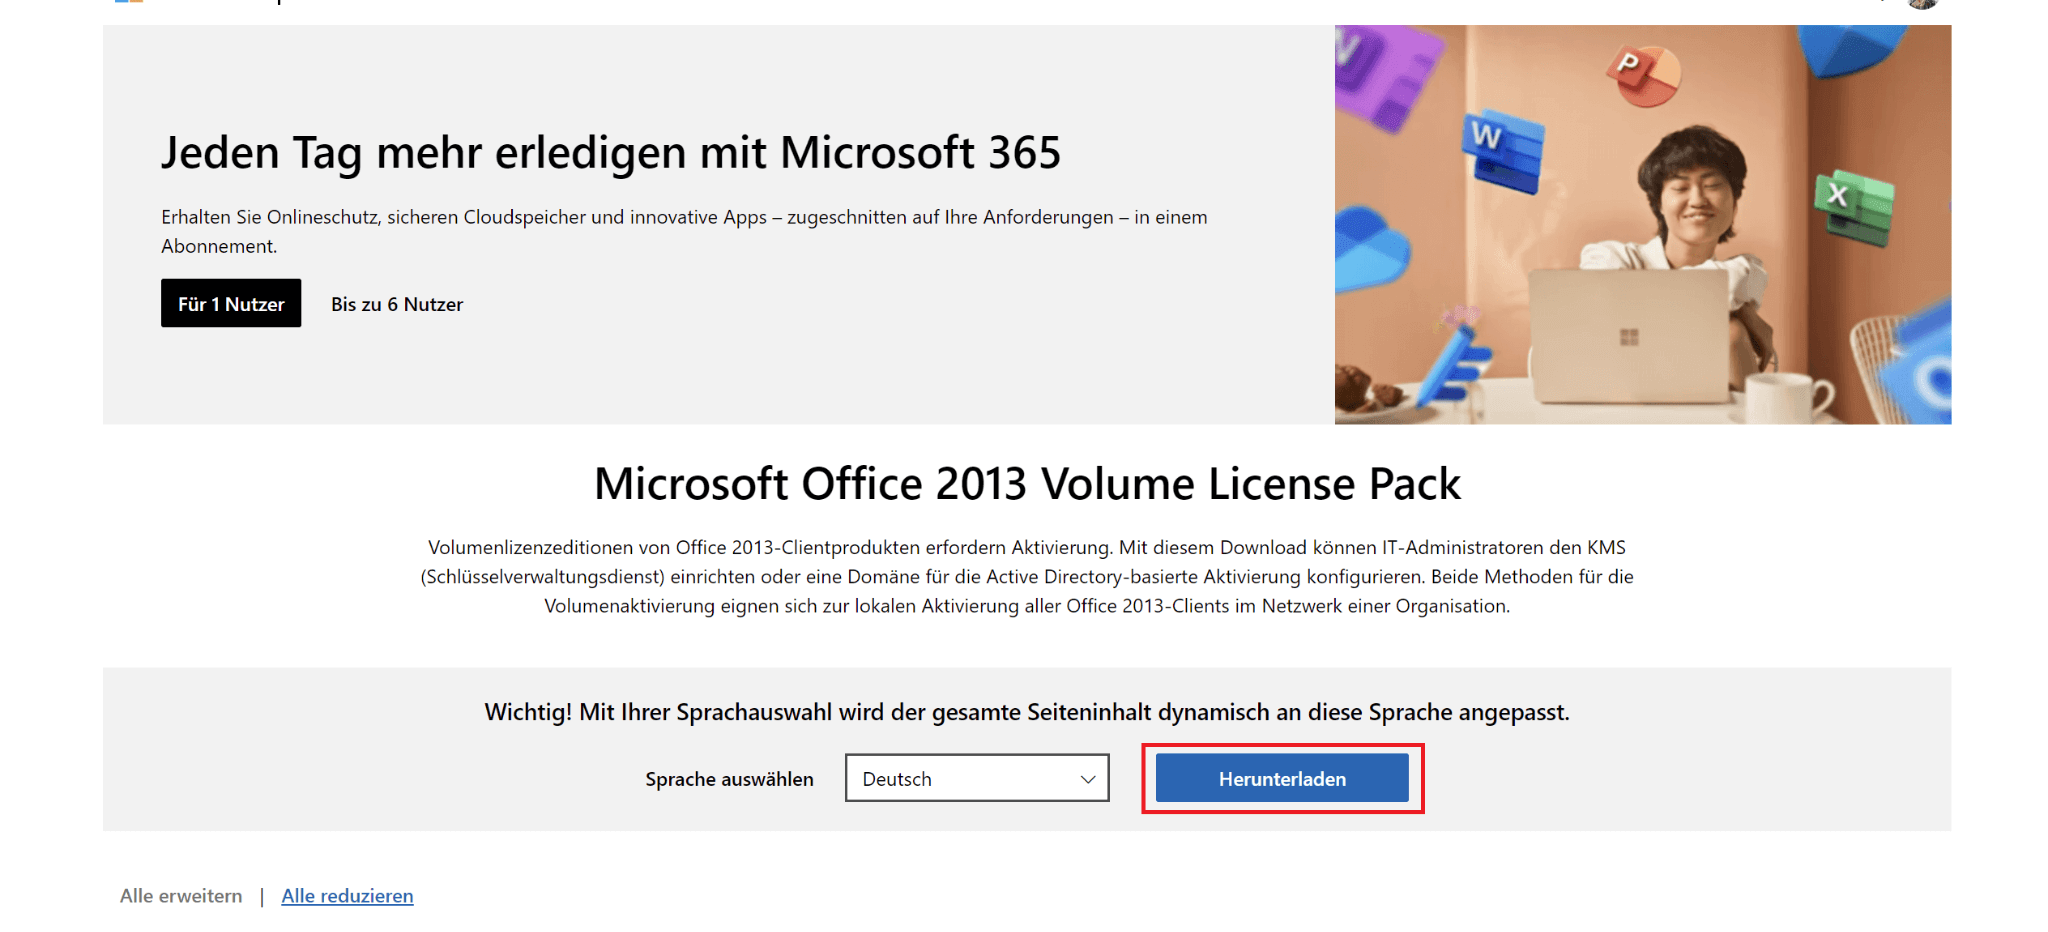
Task: Collapse all sections via Alle reduzieren
Action: click(347, 896)
